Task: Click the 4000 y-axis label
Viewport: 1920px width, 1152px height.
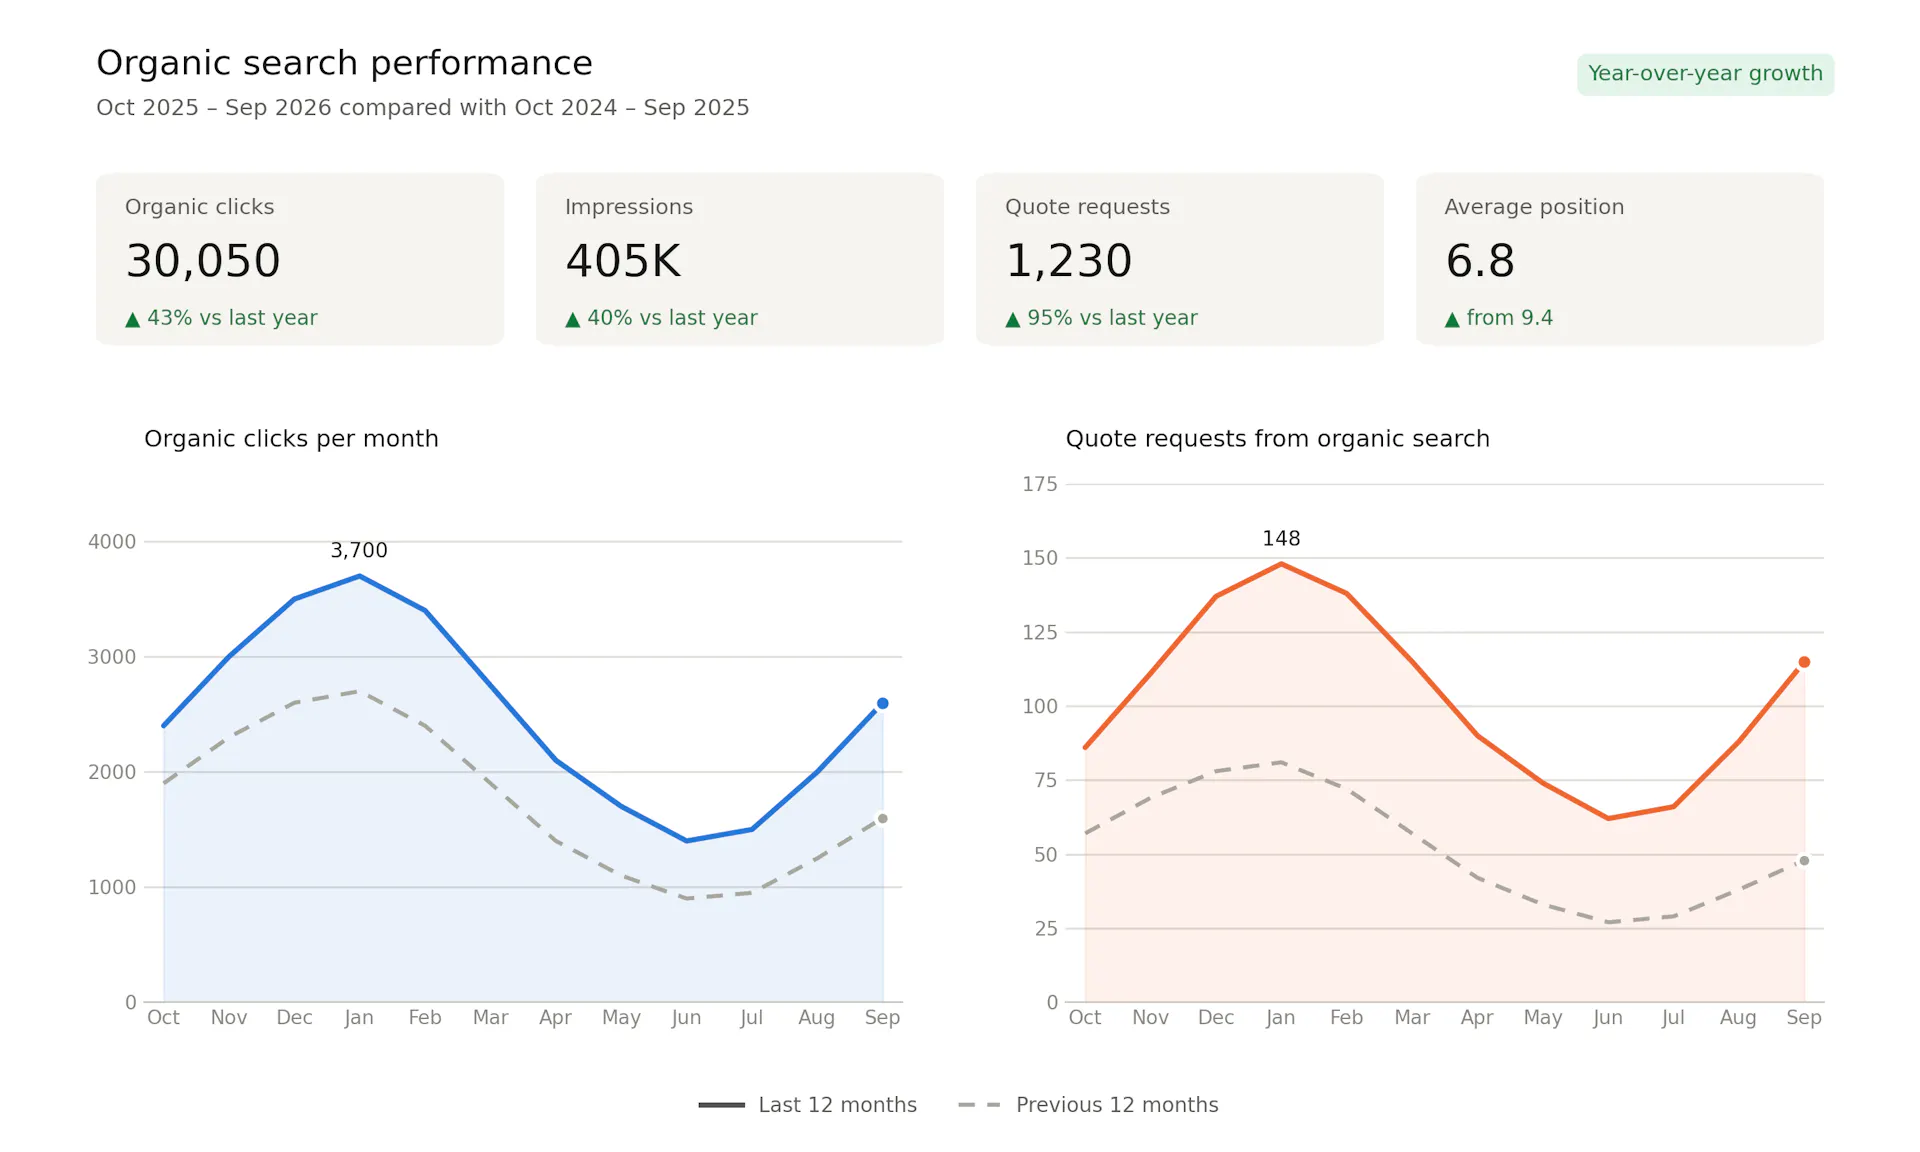Action: pos(112,542)
